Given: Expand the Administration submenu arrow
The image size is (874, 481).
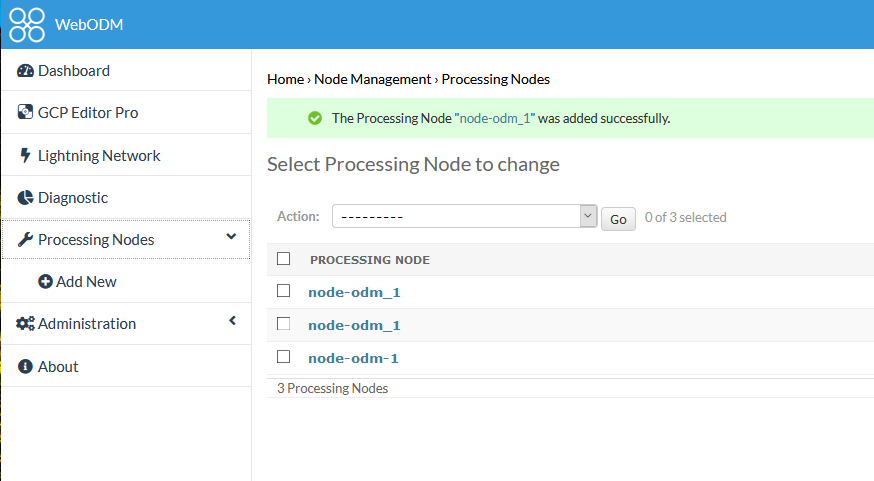Looking at the screenshot, I should 232,321.
